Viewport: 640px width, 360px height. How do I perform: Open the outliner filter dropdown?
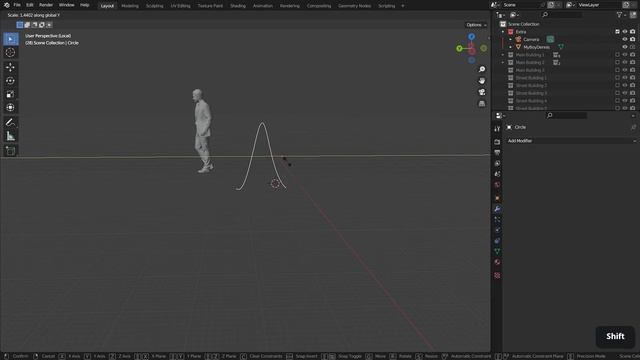coord(621,15)
